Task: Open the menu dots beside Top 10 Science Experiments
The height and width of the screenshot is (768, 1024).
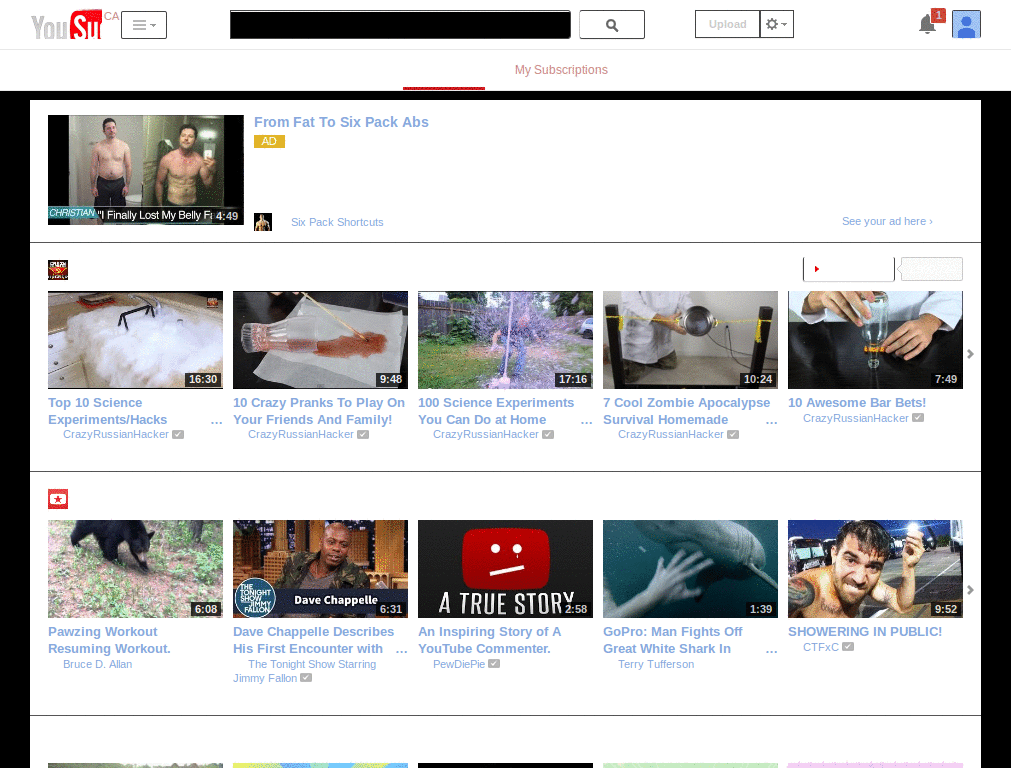Action: click(x=217, y=423)
